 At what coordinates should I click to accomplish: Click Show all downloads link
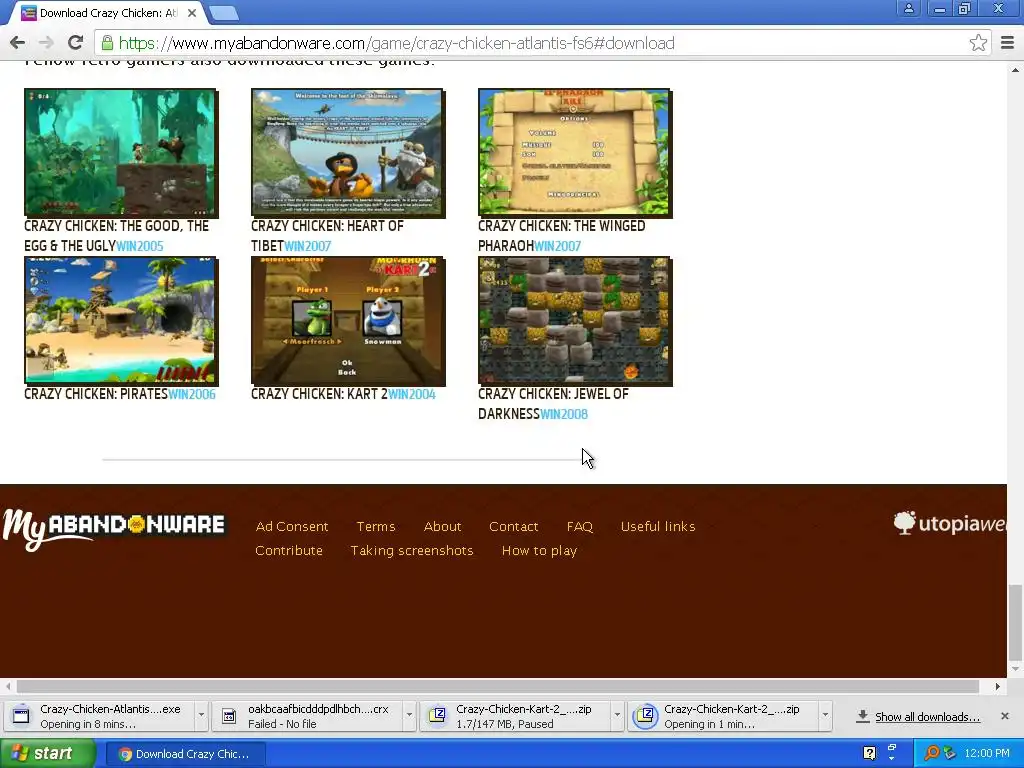927,717
